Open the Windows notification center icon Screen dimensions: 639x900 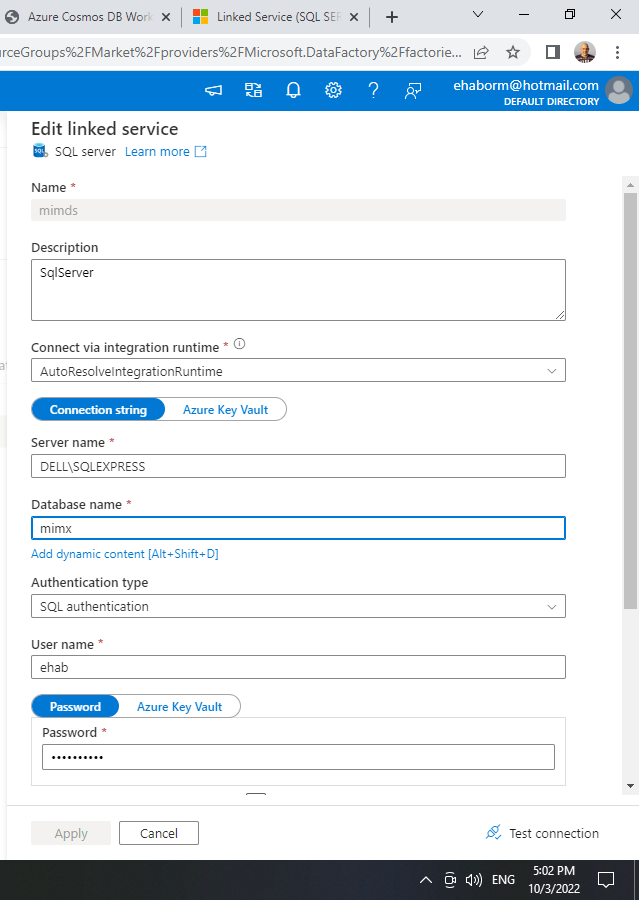pos(606,879)
